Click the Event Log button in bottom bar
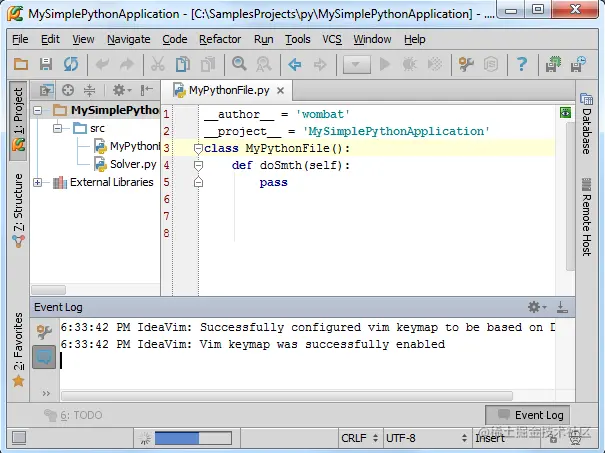 pyautogui.click(x=527, y=415)
